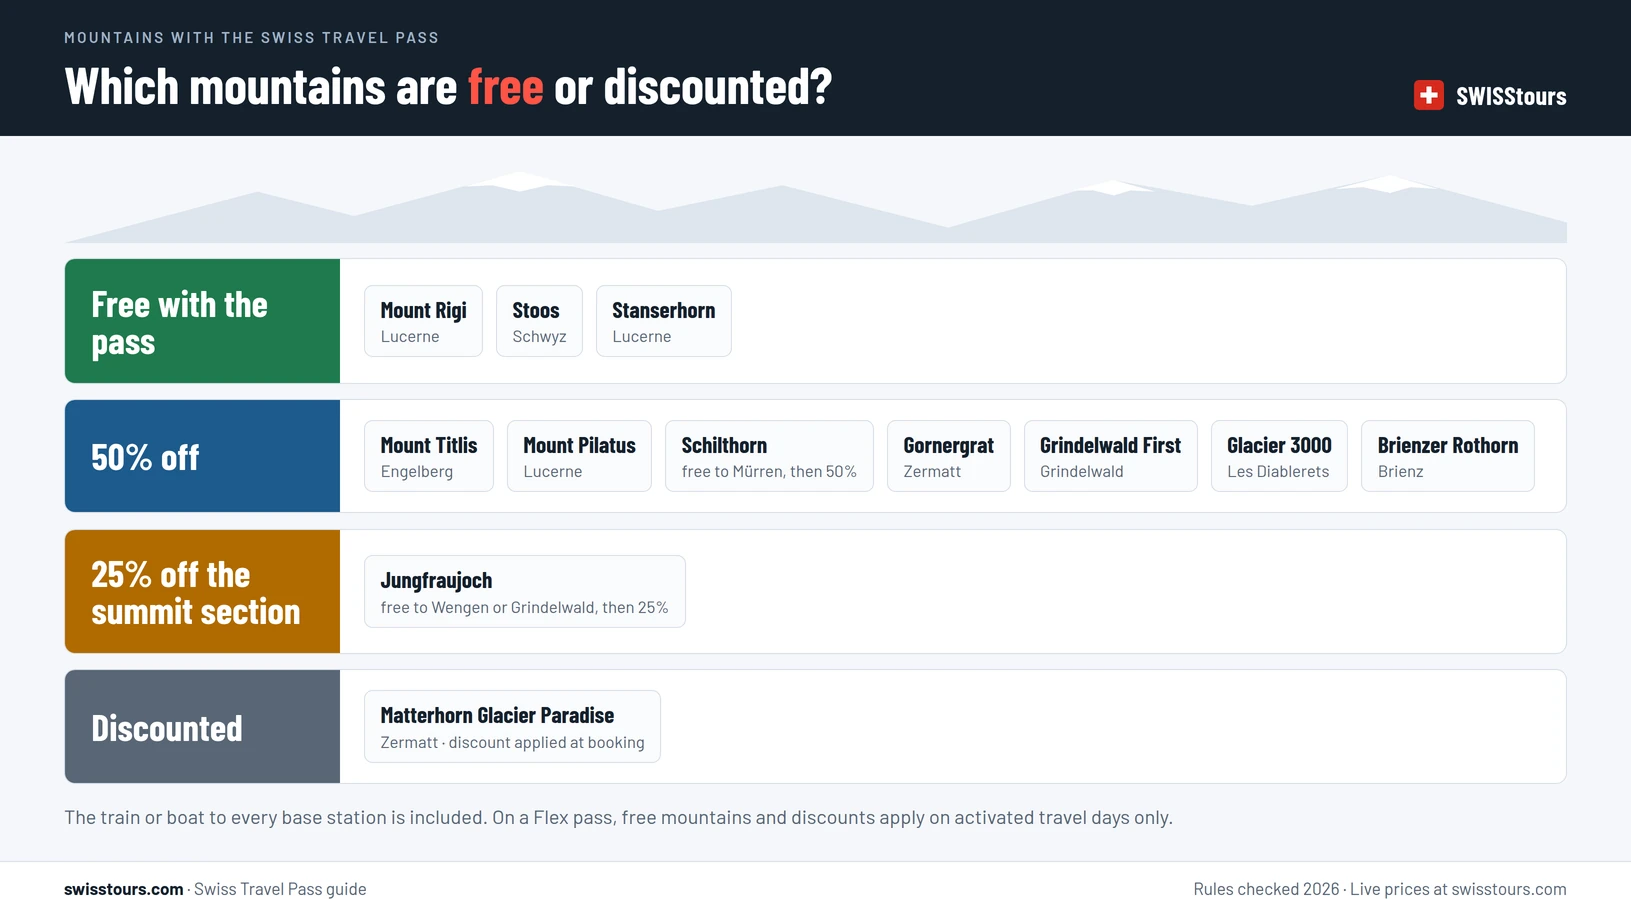This screenshot has width=1631, height=899.
Task: Select the Glacier 3000 card
Action: coord(1279,456)
